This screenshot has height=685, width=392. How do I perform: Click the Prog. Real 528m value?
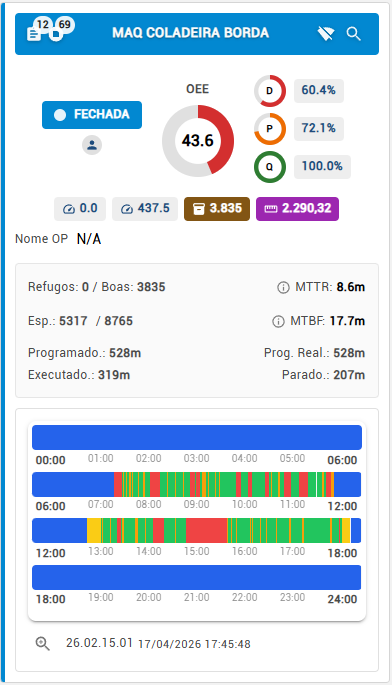[349, 353]
